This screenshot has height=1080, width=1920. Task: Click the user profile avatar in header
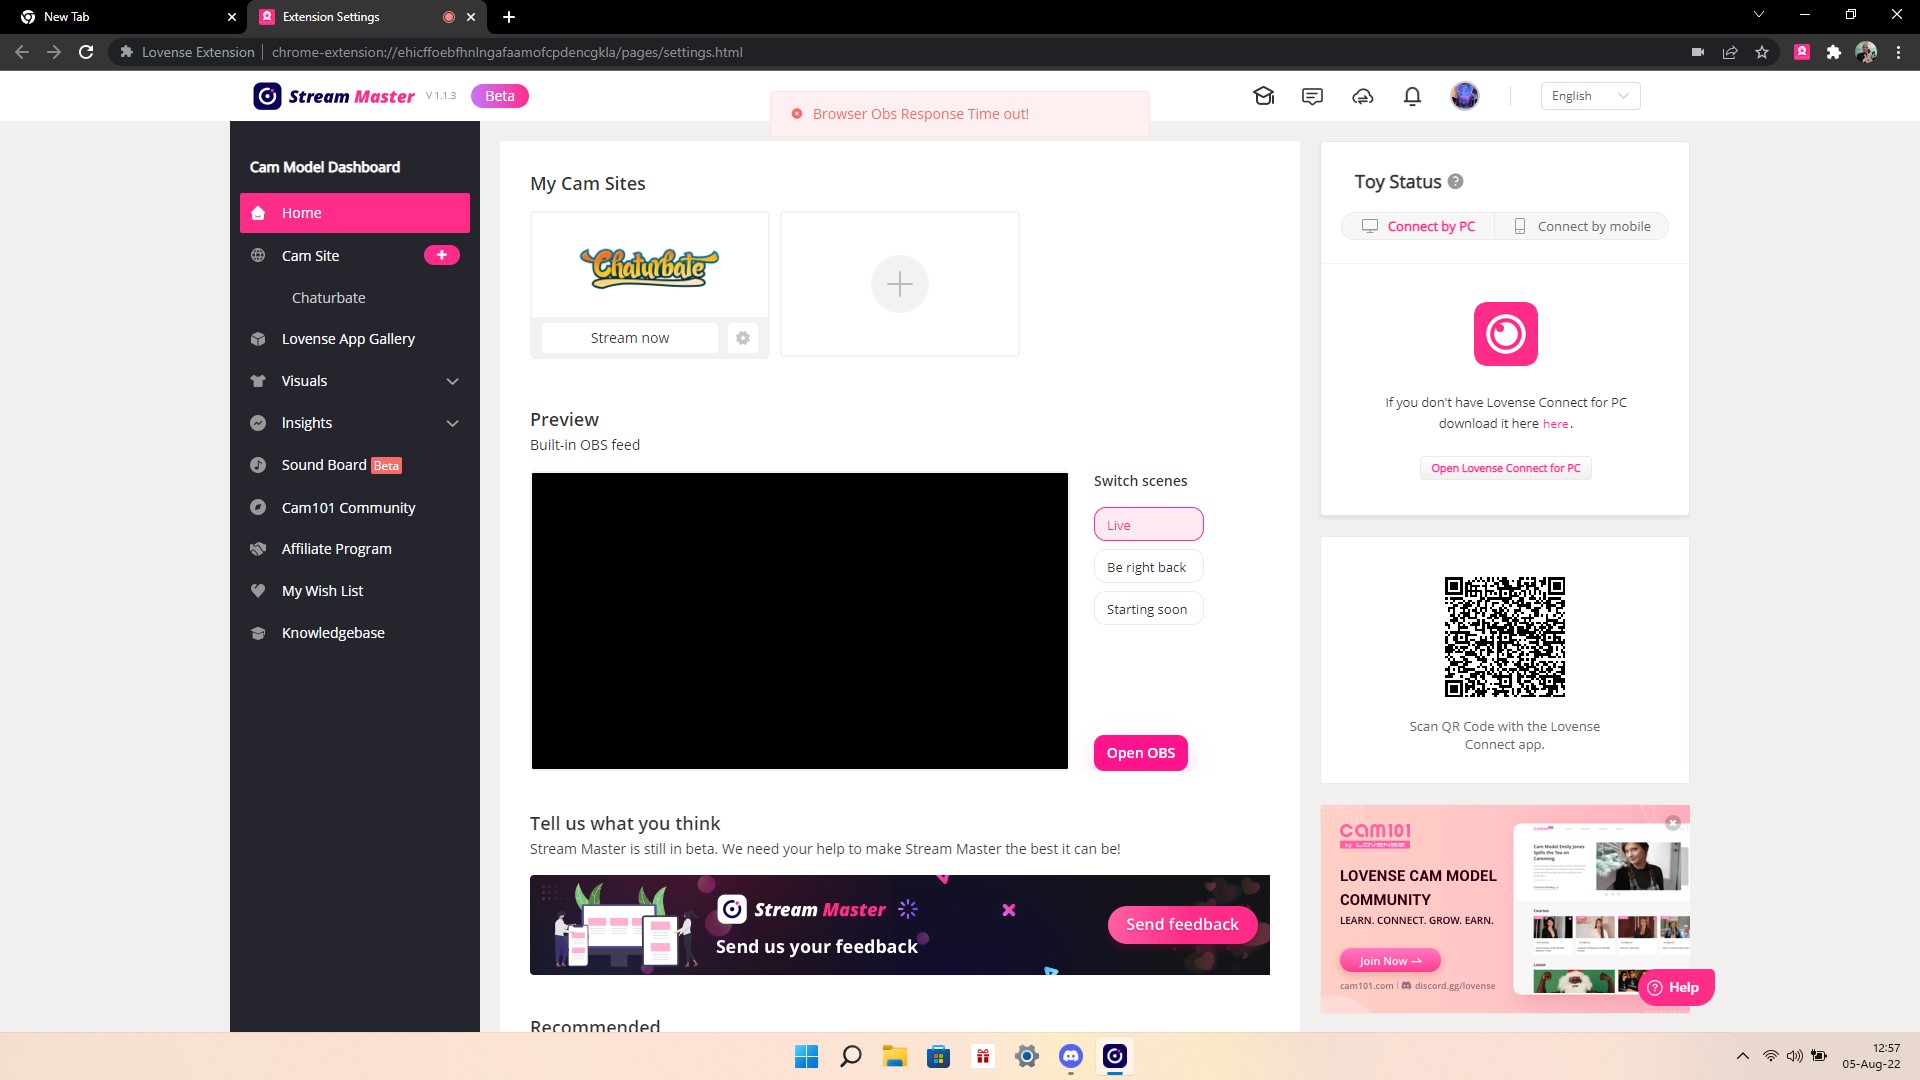point(1464,96)
